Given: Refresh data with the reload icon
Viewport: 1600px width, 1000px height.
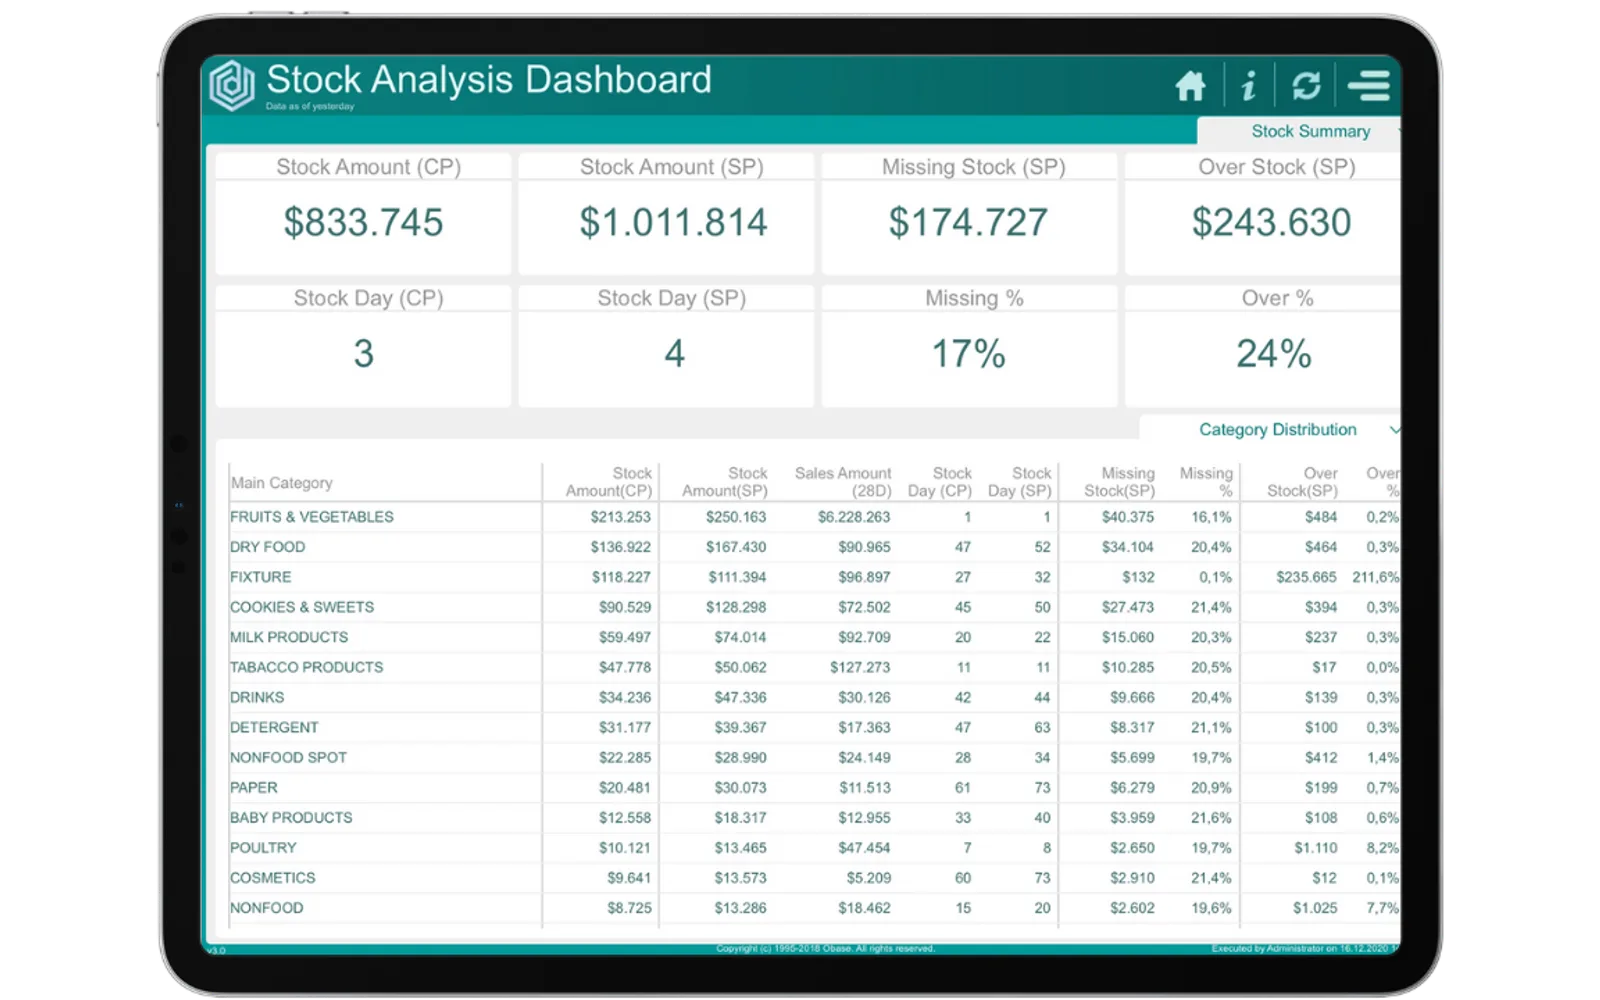Looking at the screenshot, I should point(1306,86).
